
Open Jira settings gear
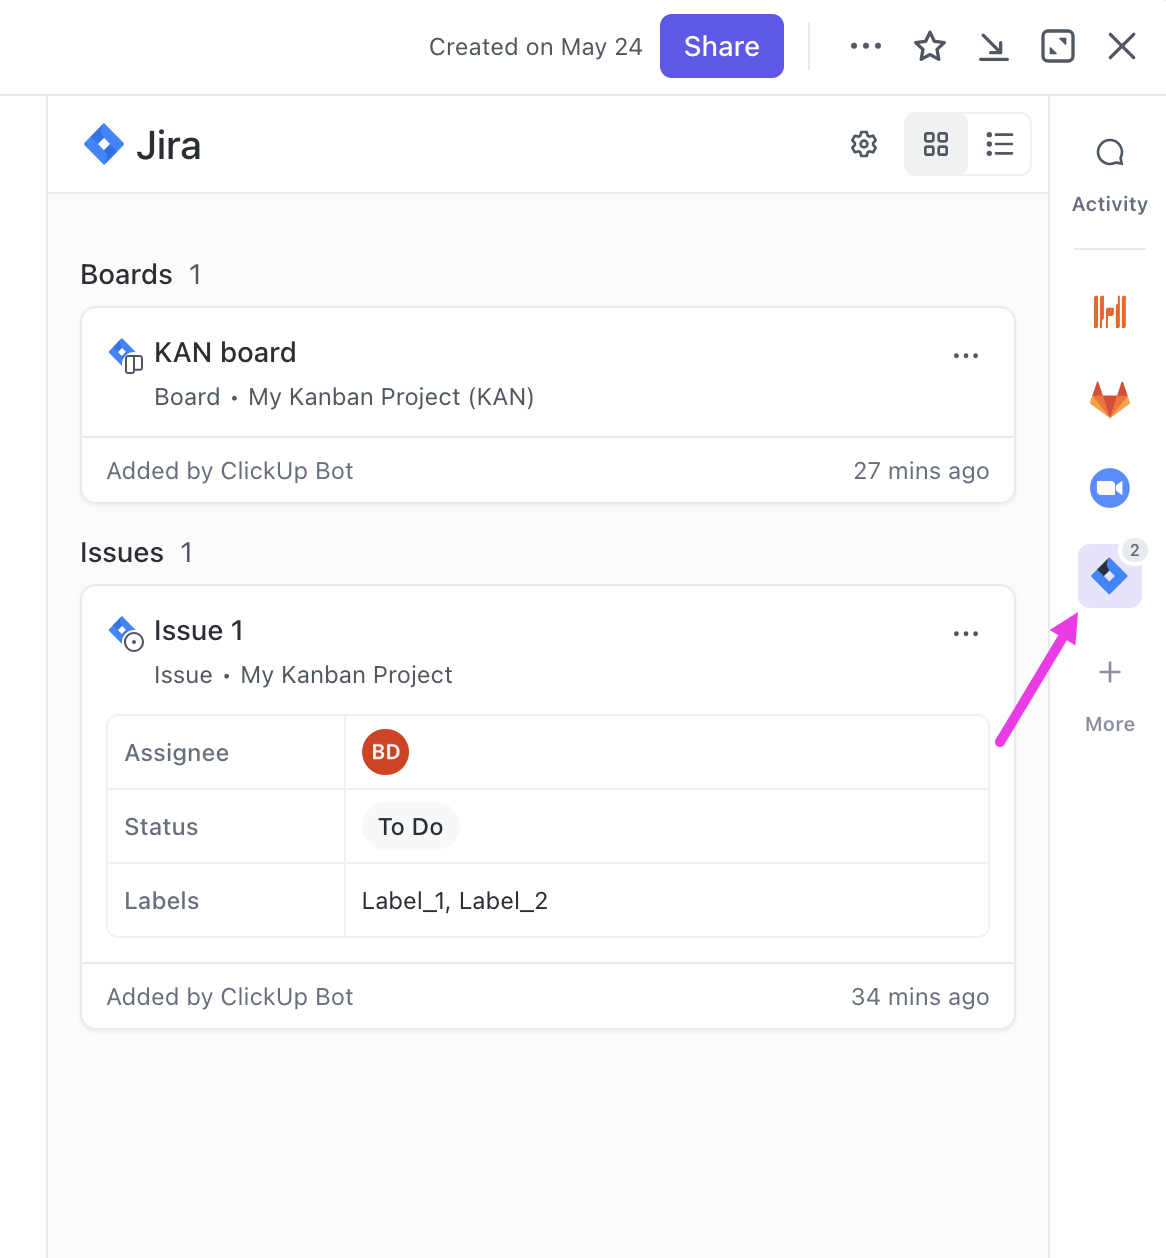click(x=864, y=144)
